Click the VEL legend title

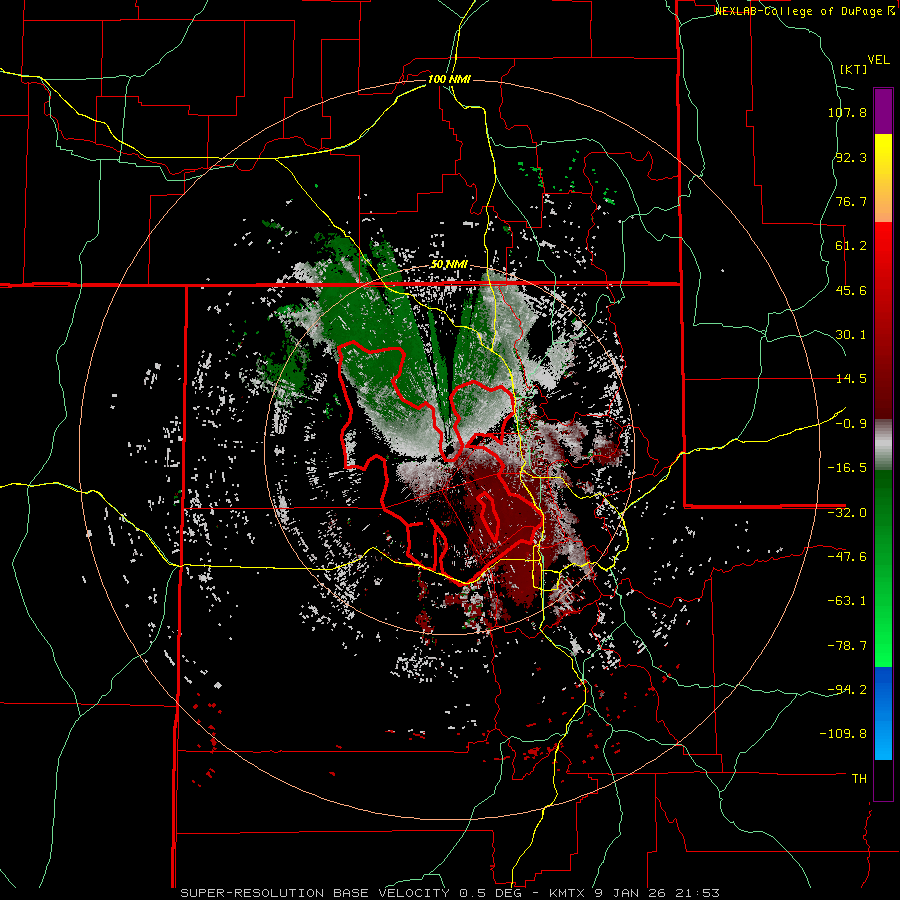pyautogui.click(x=878, y=60)
